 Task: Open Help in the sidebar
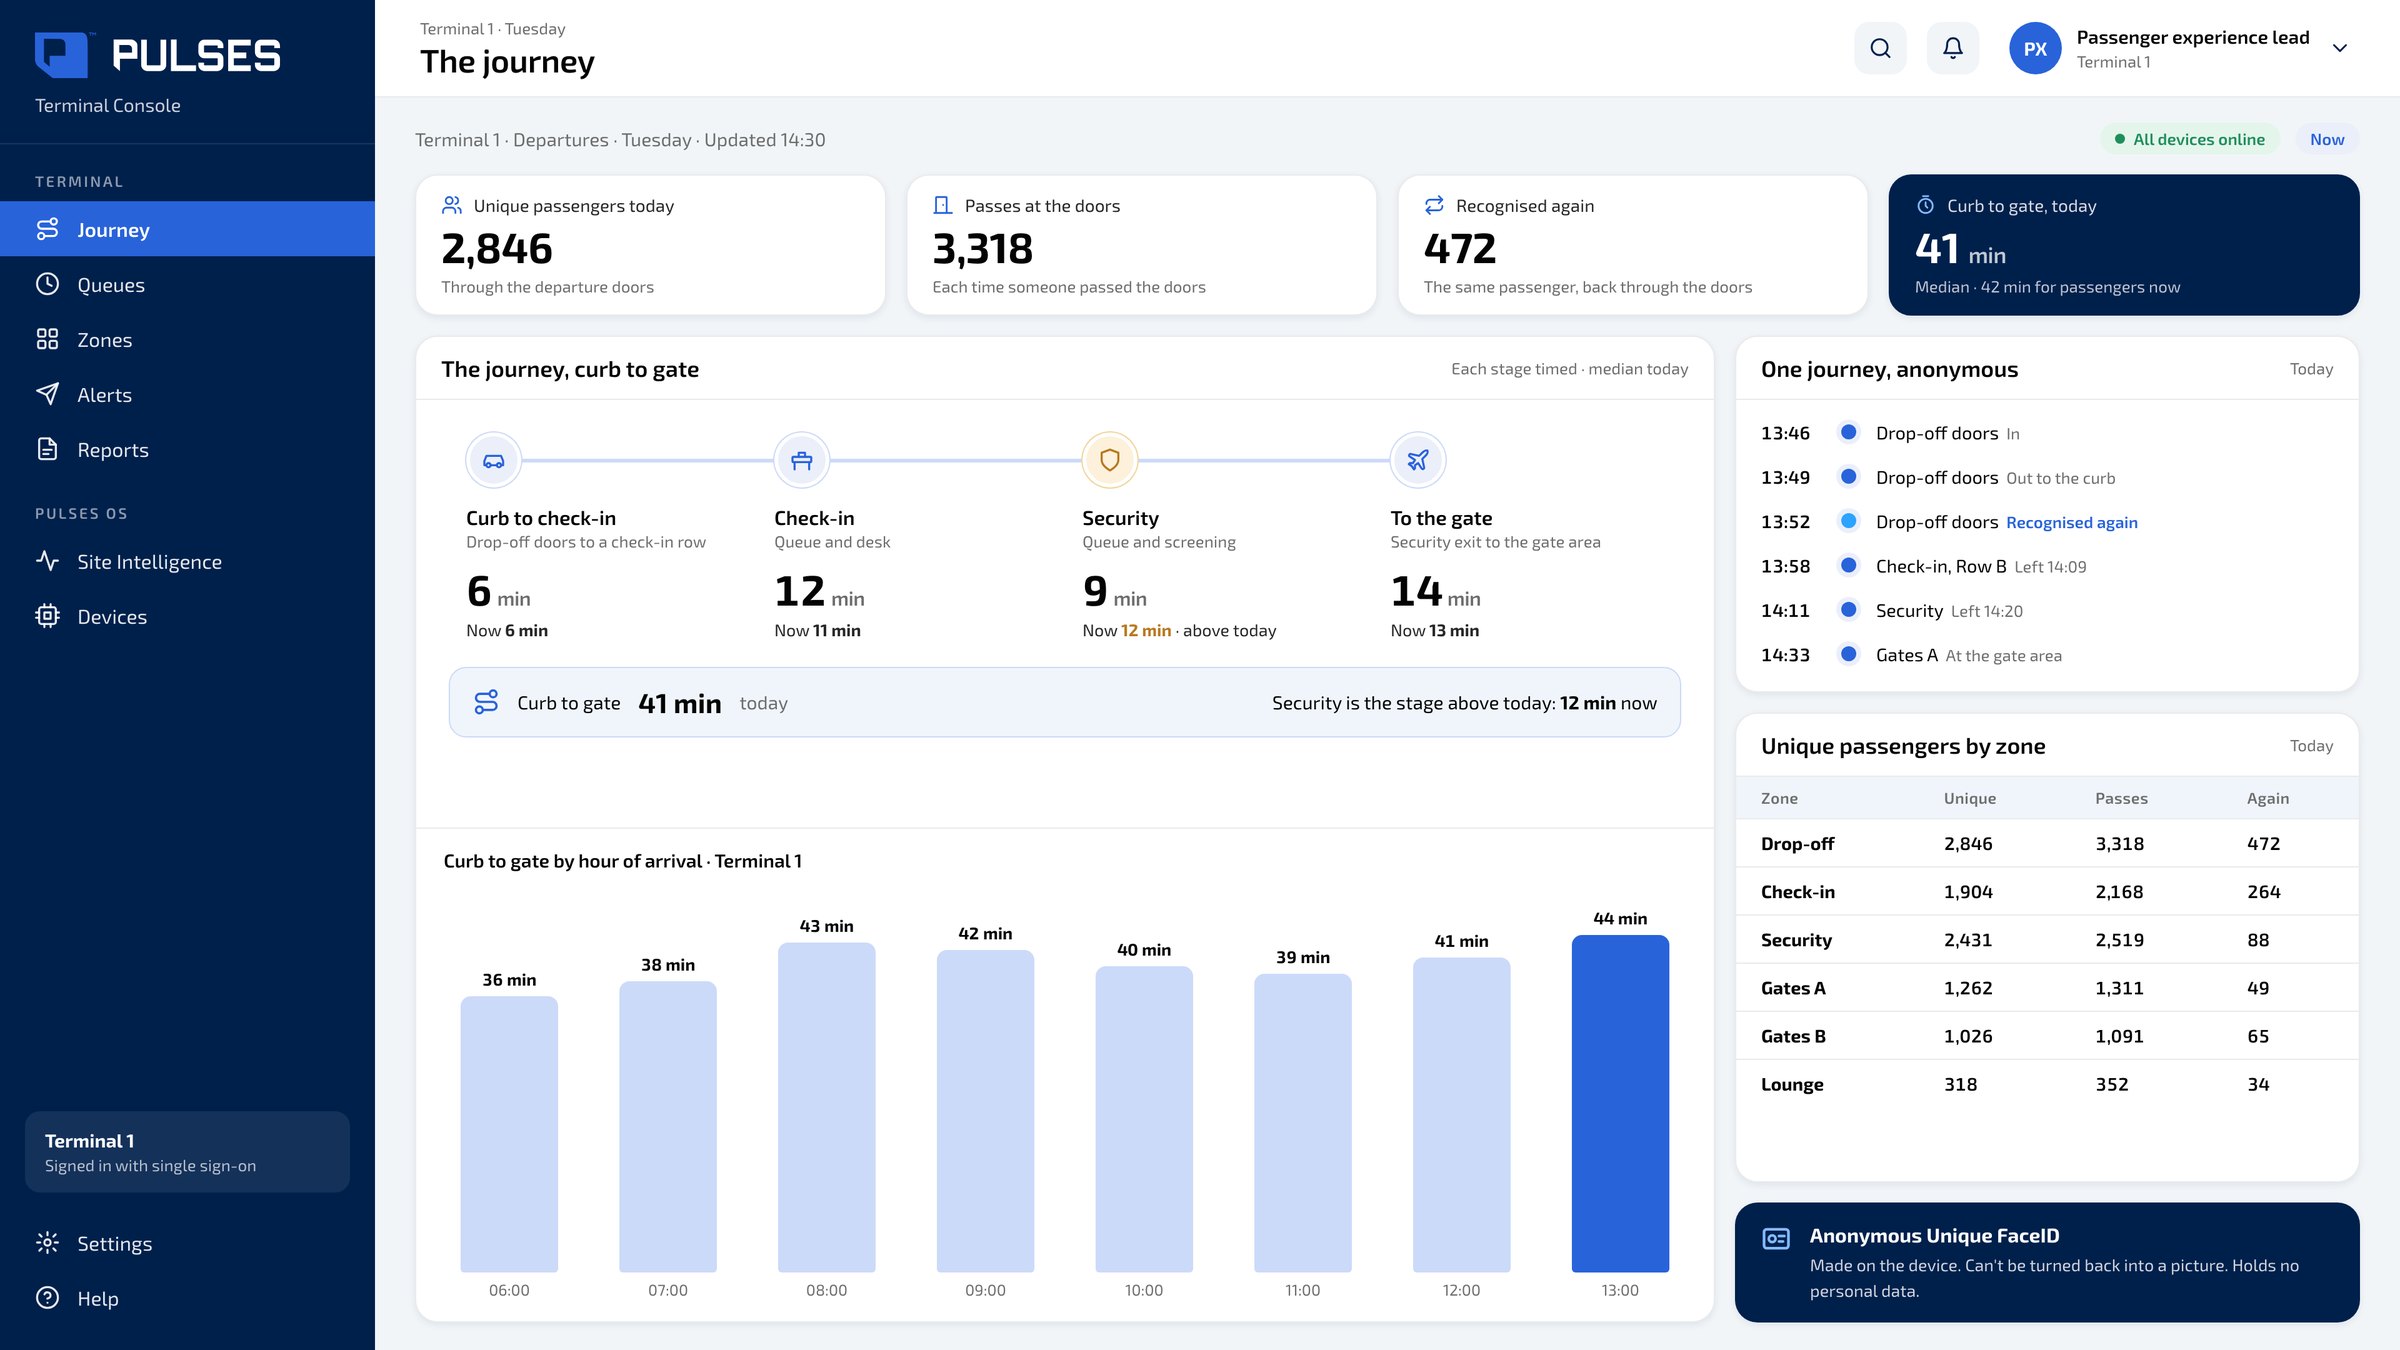tap(187, 1298)
